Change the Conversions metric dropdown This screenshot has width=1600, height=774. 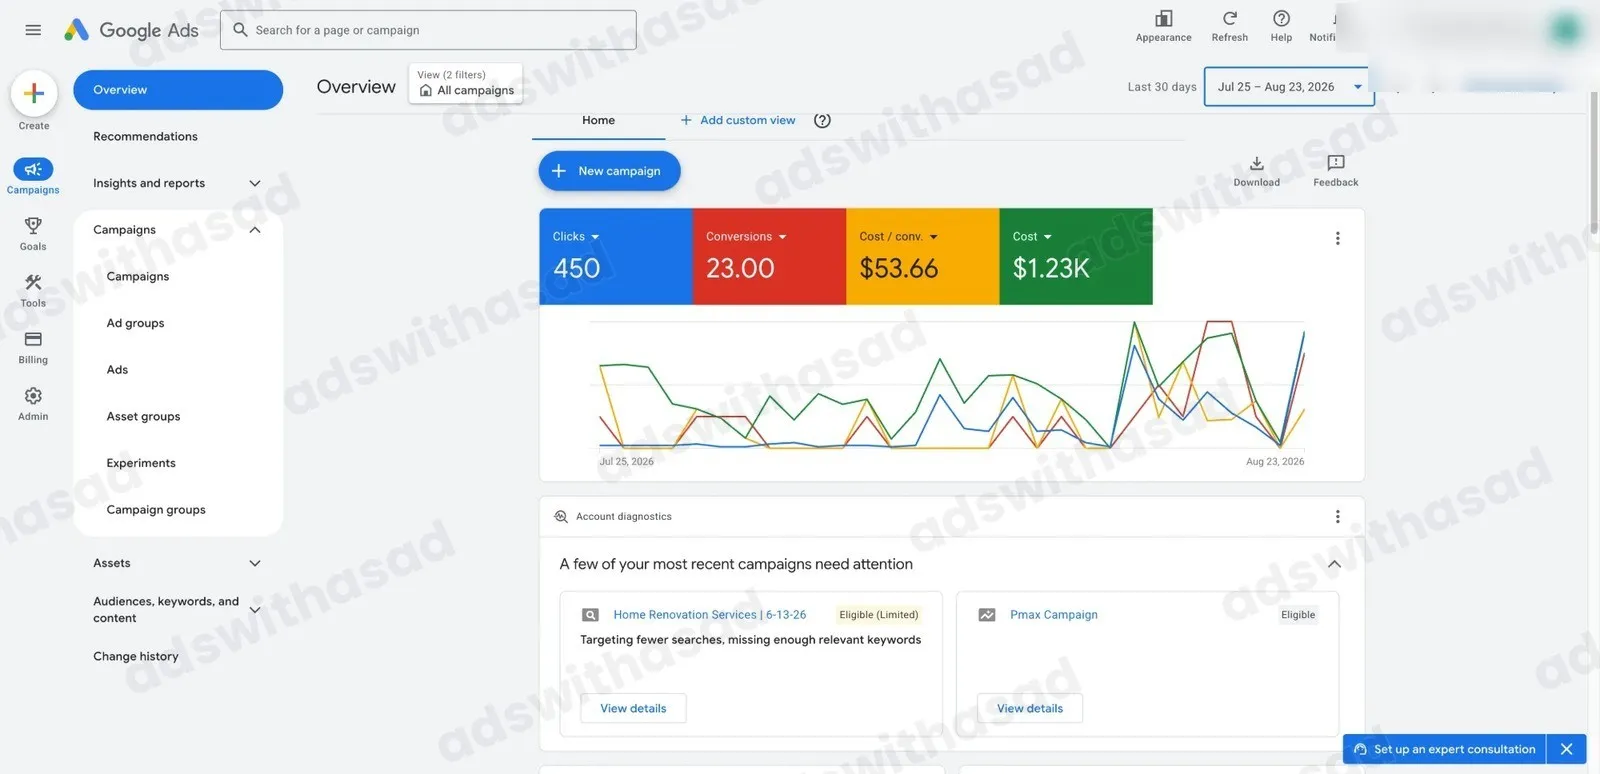point(746,237)
